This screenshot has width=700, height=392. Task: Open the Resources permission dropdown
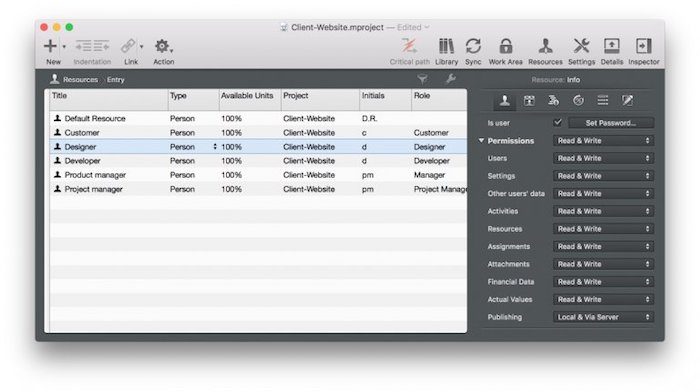pyautogui.click(x=603, y=229)
